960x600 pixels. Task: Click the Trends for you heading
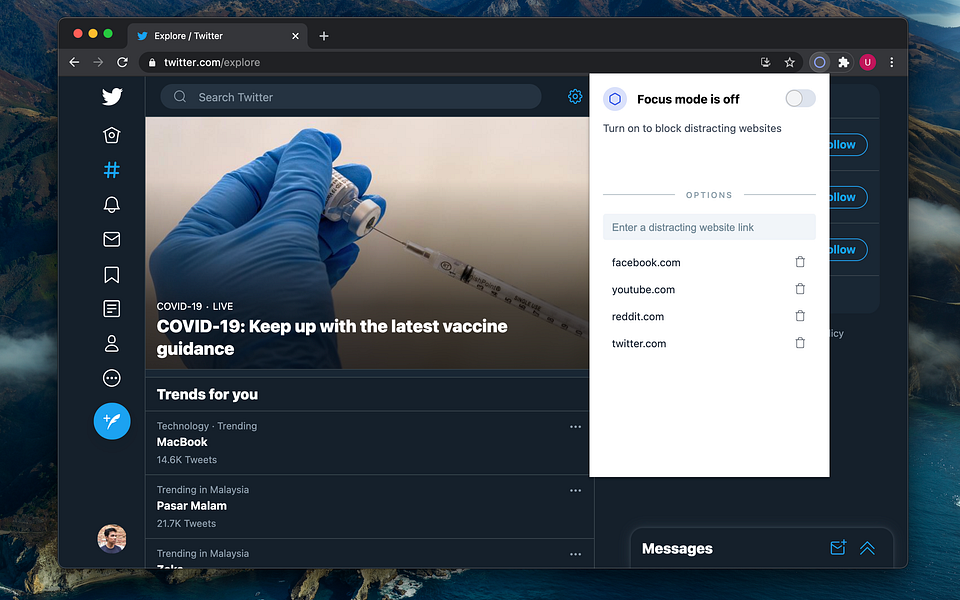(208, 394)
